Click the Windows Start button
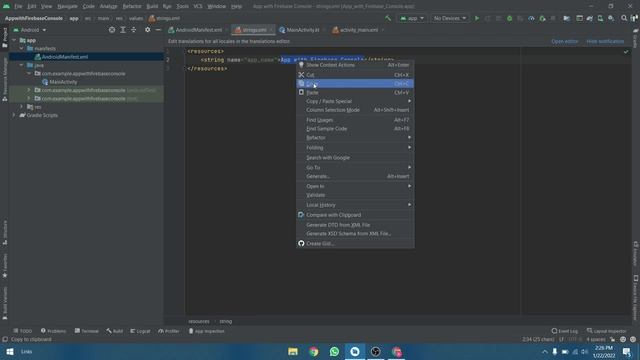 point(10,351)
